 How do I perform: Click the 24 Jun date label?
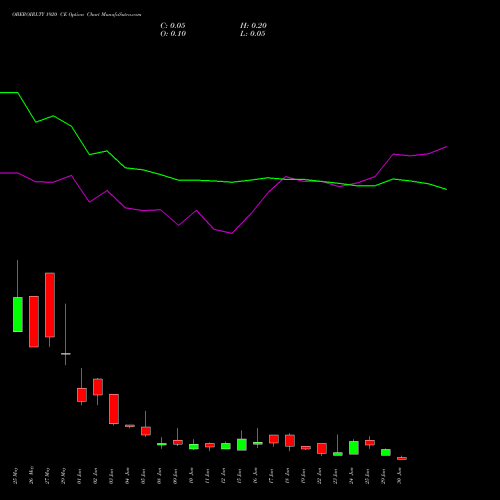pyautogui.click(x=351, y=476)
